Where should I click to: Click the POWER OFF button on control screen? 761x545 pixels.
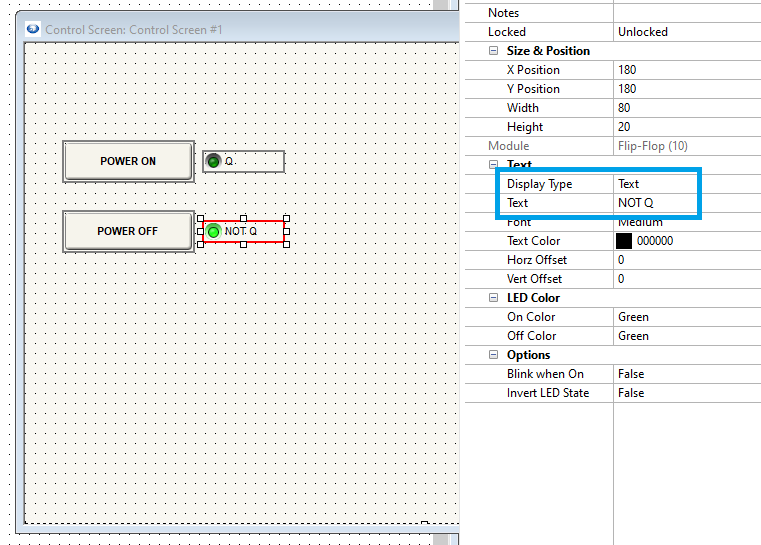click(x=128, y=231)
